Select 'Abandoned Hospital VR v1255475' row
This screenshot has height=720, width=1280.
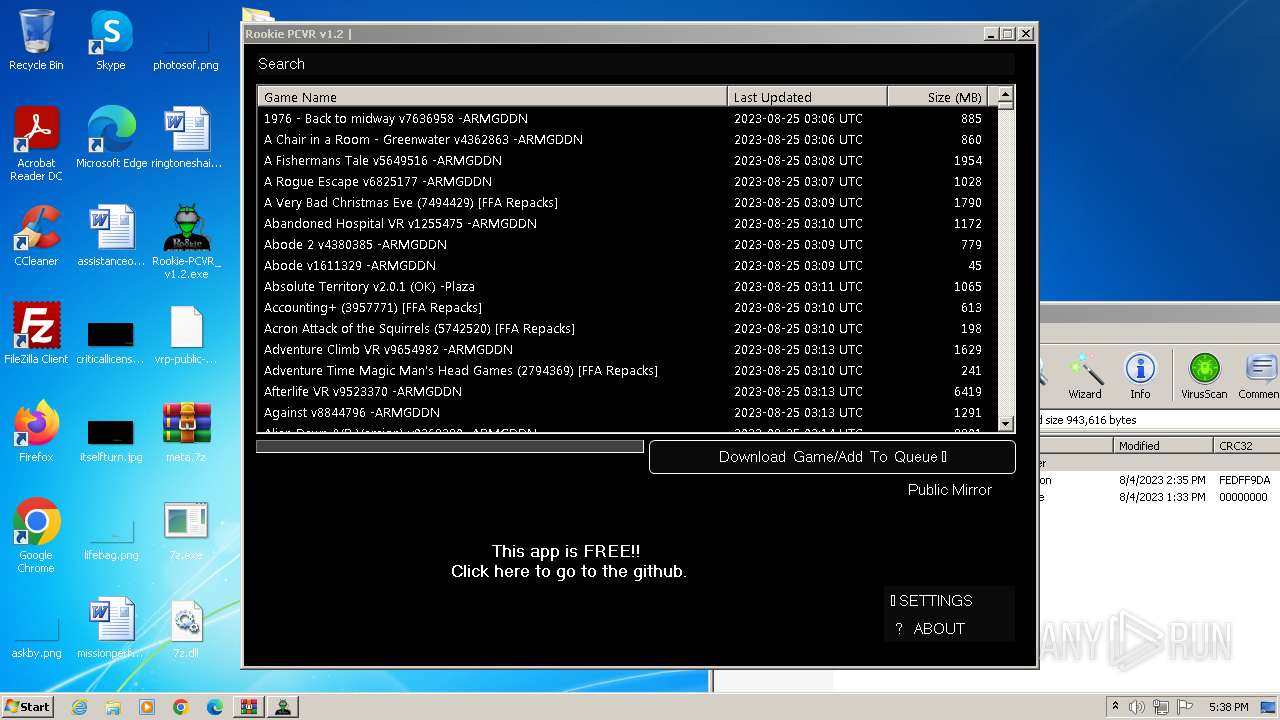(627, 223)
